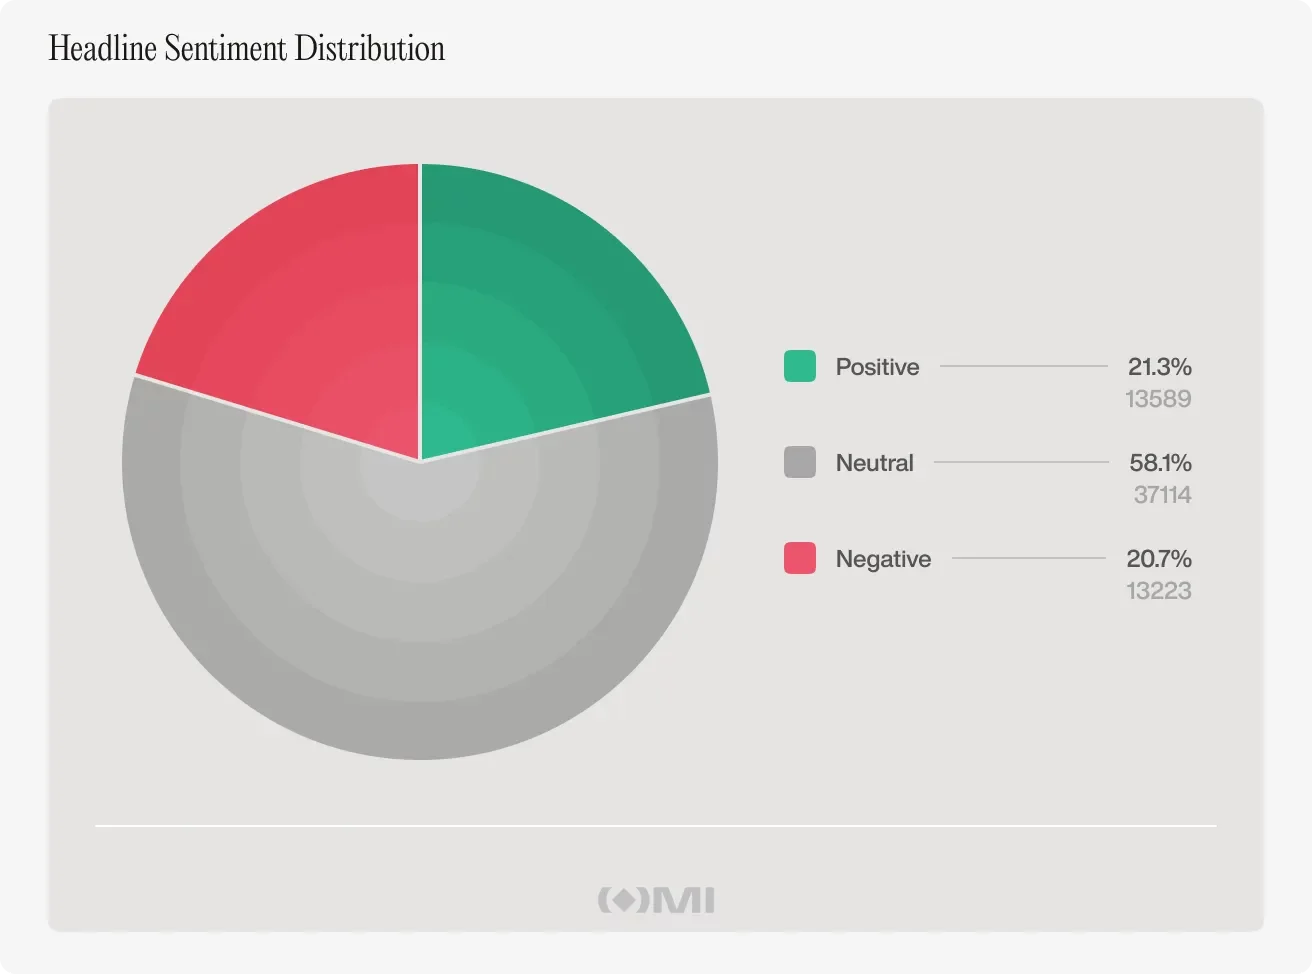Click the Headline Sentiment Distribution title
1312x974 pixels.
[x=247, y=48]
